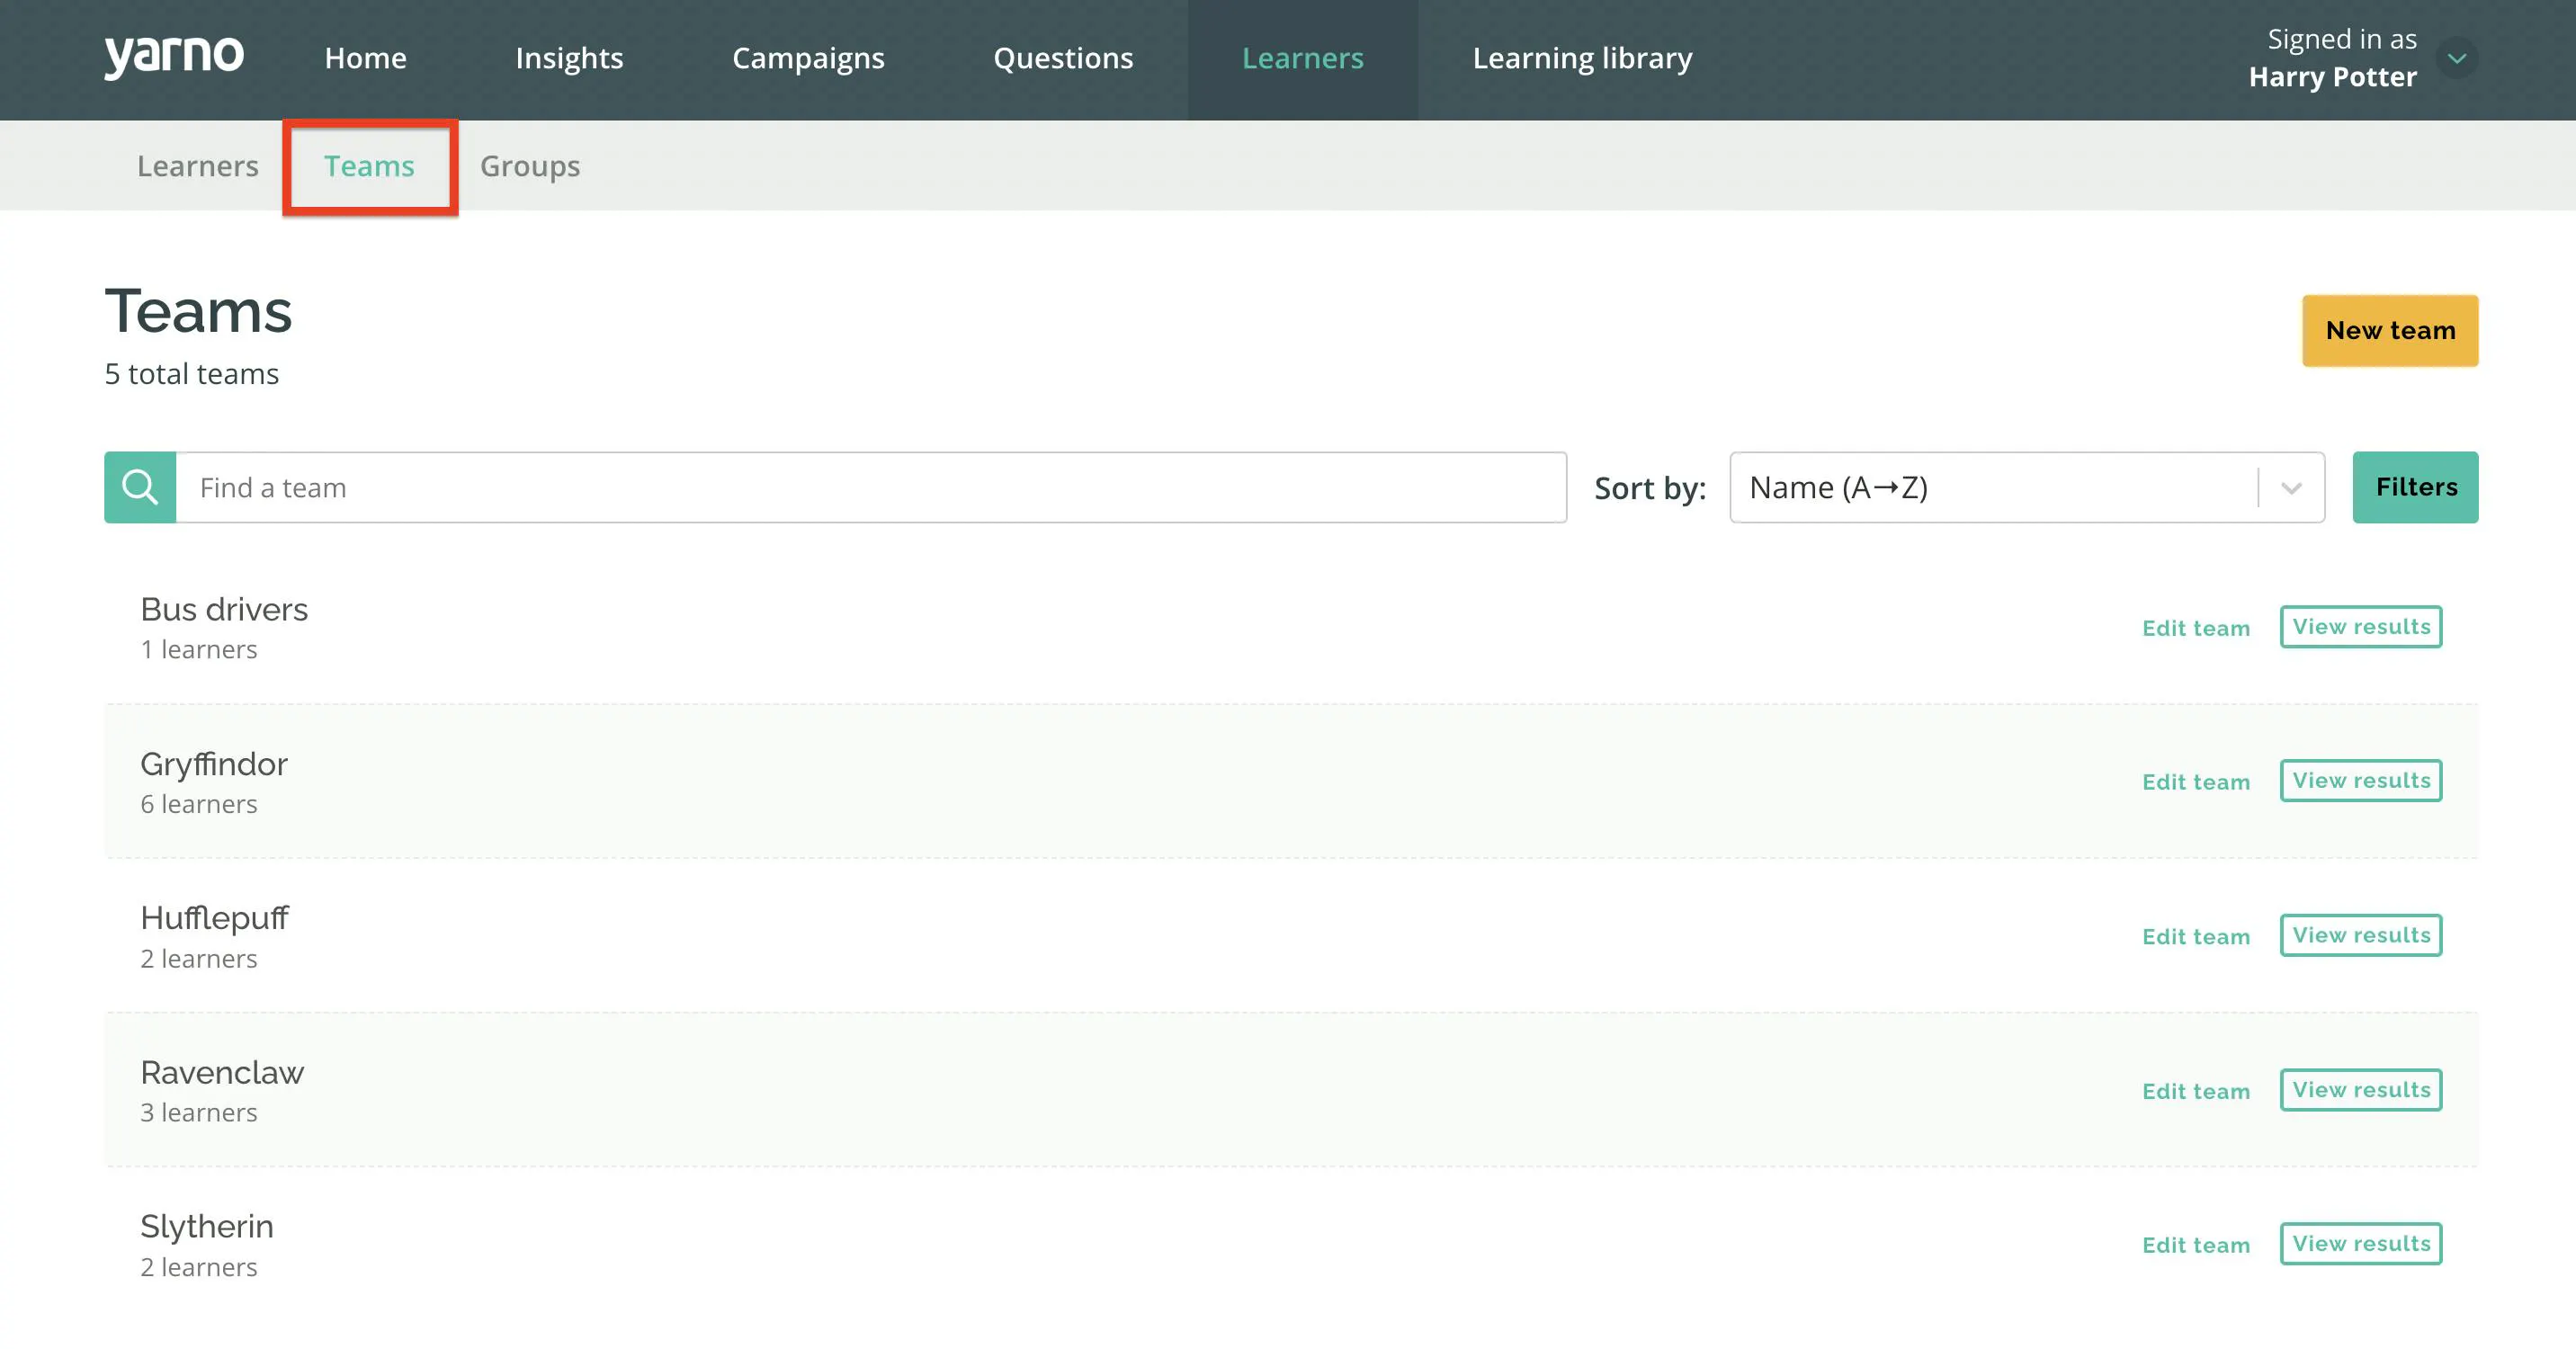Click the yarno logo

click(174, 57)
